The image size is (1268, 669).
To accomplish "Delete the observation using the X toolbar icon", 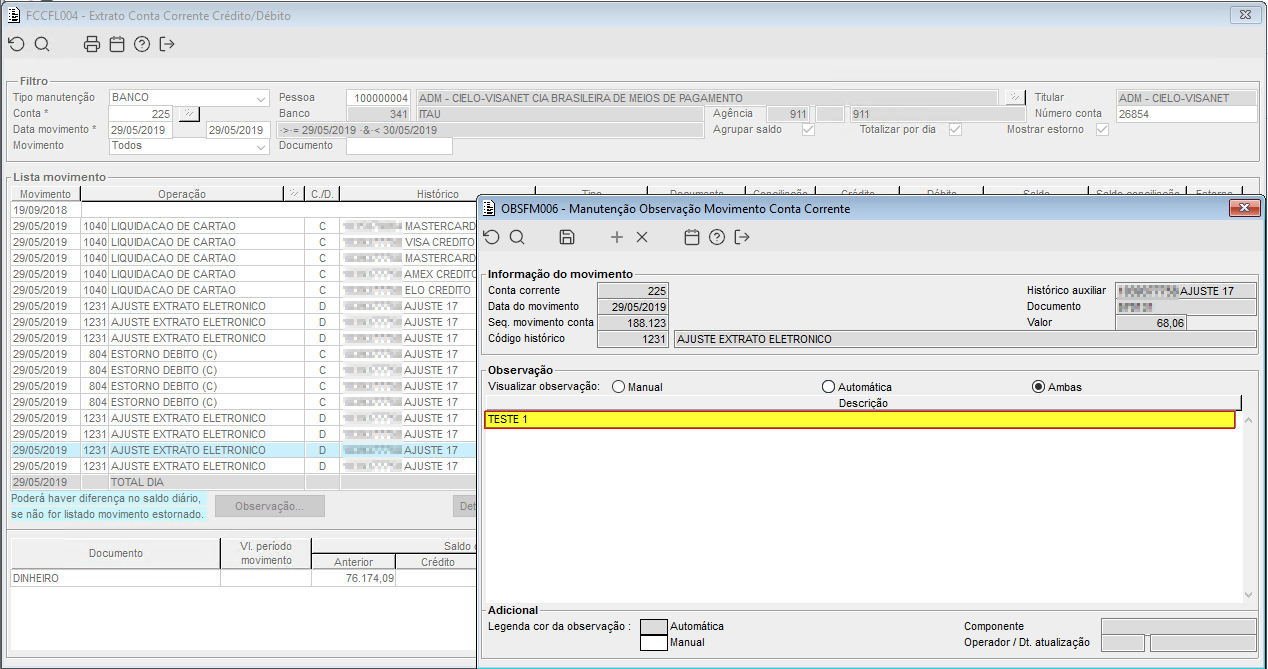I will pyautogui.click(x=642, y=237).
